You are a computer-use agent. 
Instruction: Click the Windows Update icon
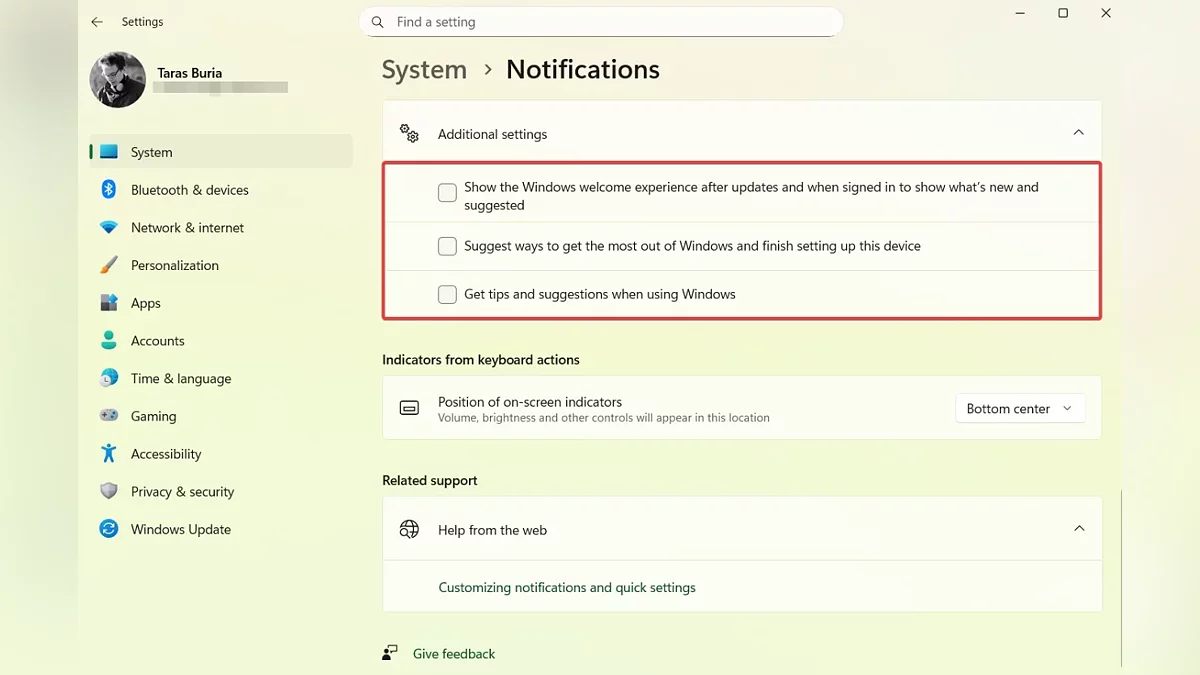109,529
